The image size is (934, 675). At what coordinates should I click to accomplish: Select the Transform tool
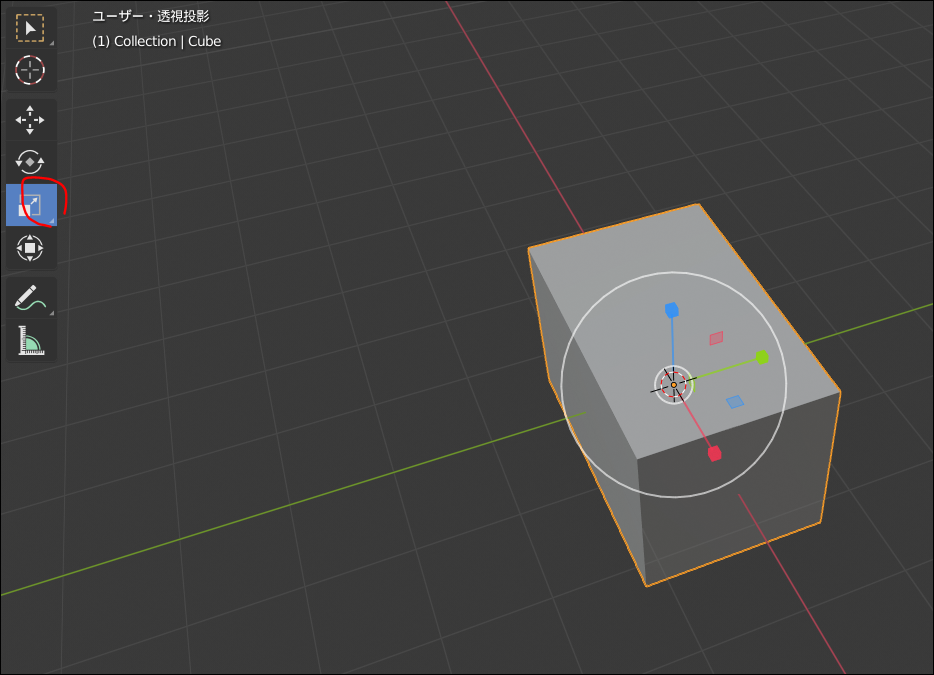pyautogui.click(x=30, y=248)
